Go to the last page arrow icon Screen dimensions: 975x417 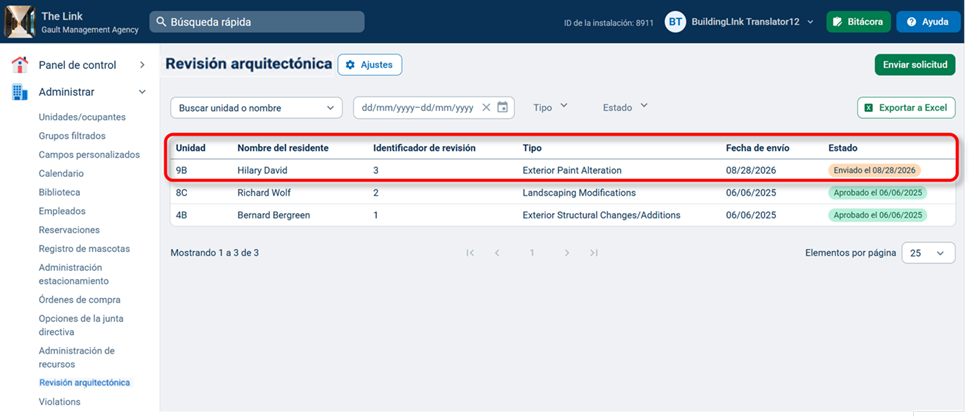tap(594, 253)
